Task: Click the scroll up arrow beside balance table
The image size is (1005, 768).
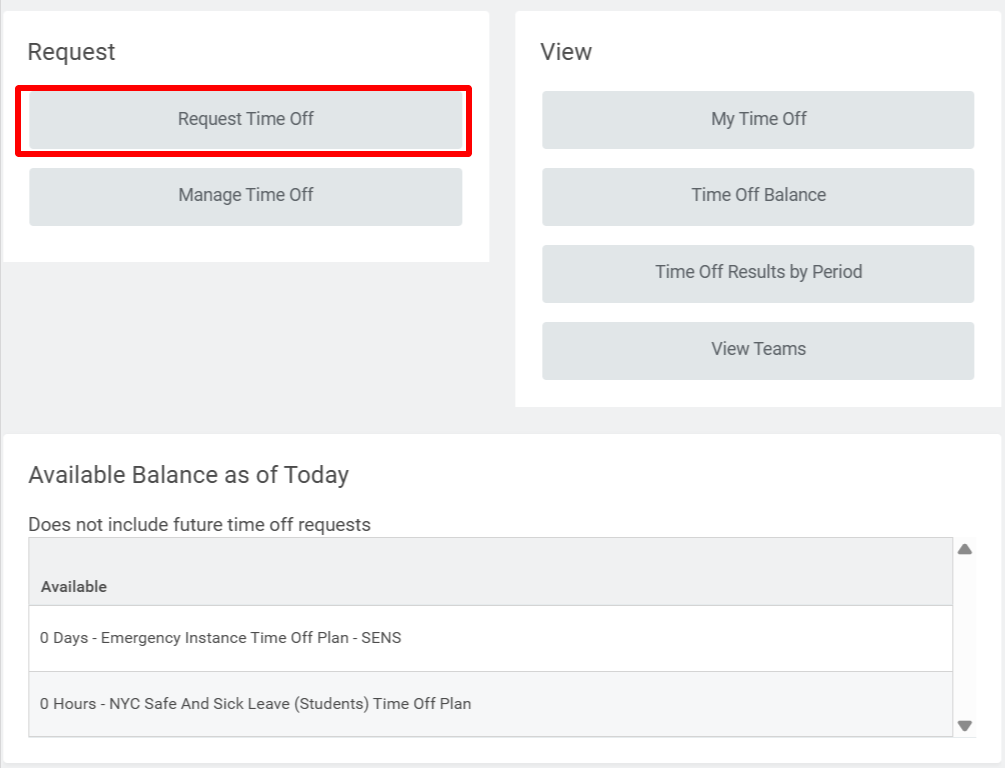Action: point(965,549)
